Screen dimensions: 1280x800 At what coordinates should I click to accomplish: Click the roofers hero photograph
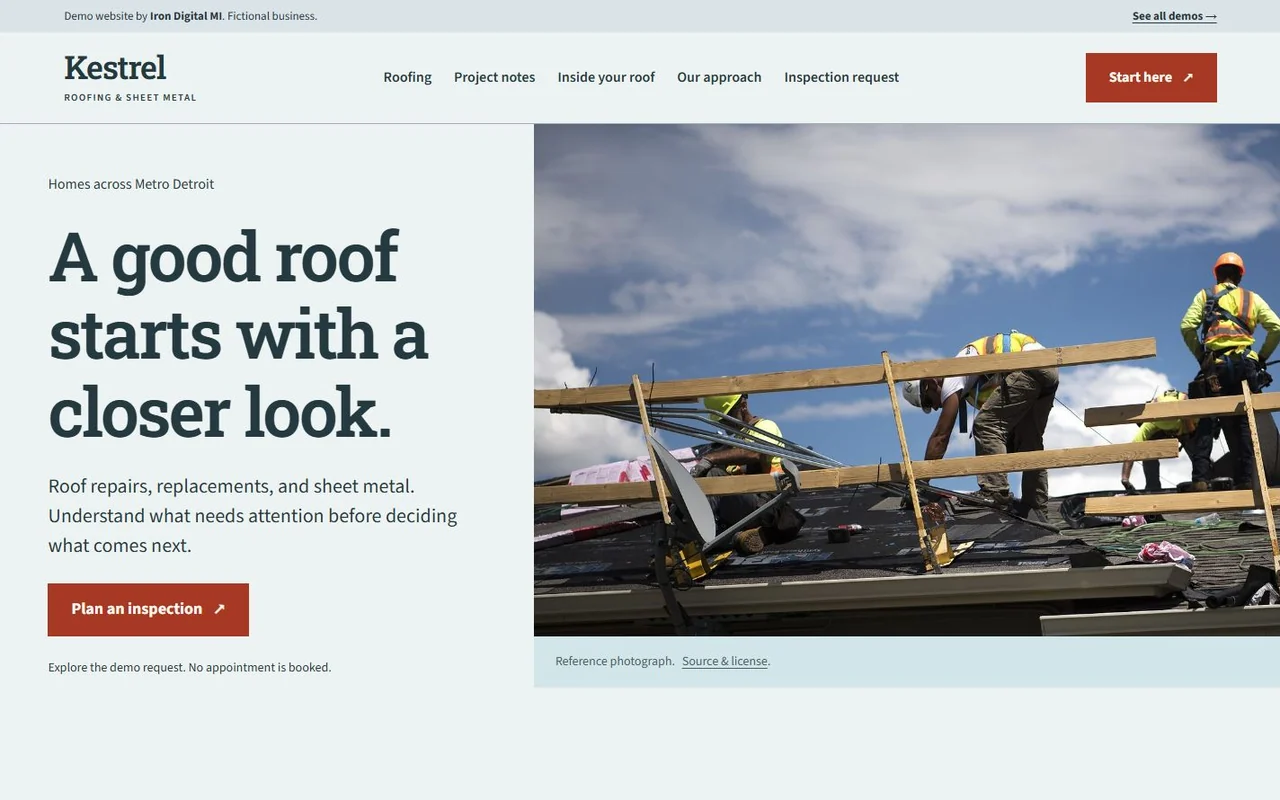[x=907, y=380]
